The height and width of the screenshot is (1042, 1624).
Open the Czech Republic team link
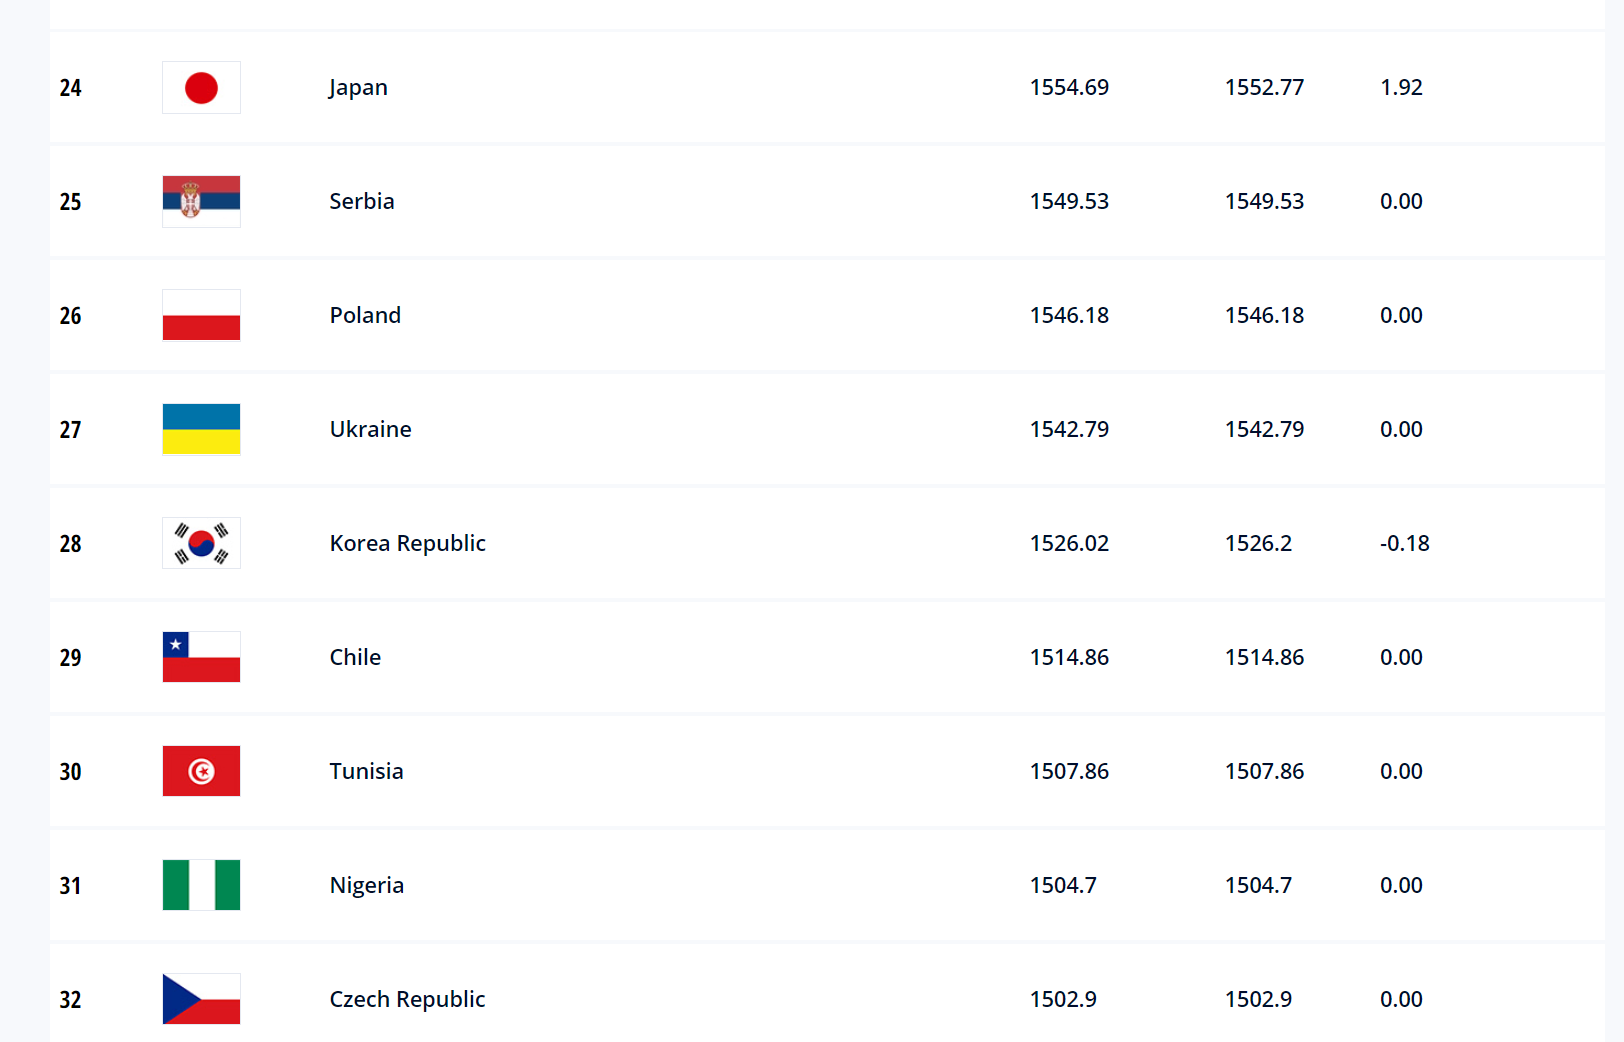(x=407, y=999)
